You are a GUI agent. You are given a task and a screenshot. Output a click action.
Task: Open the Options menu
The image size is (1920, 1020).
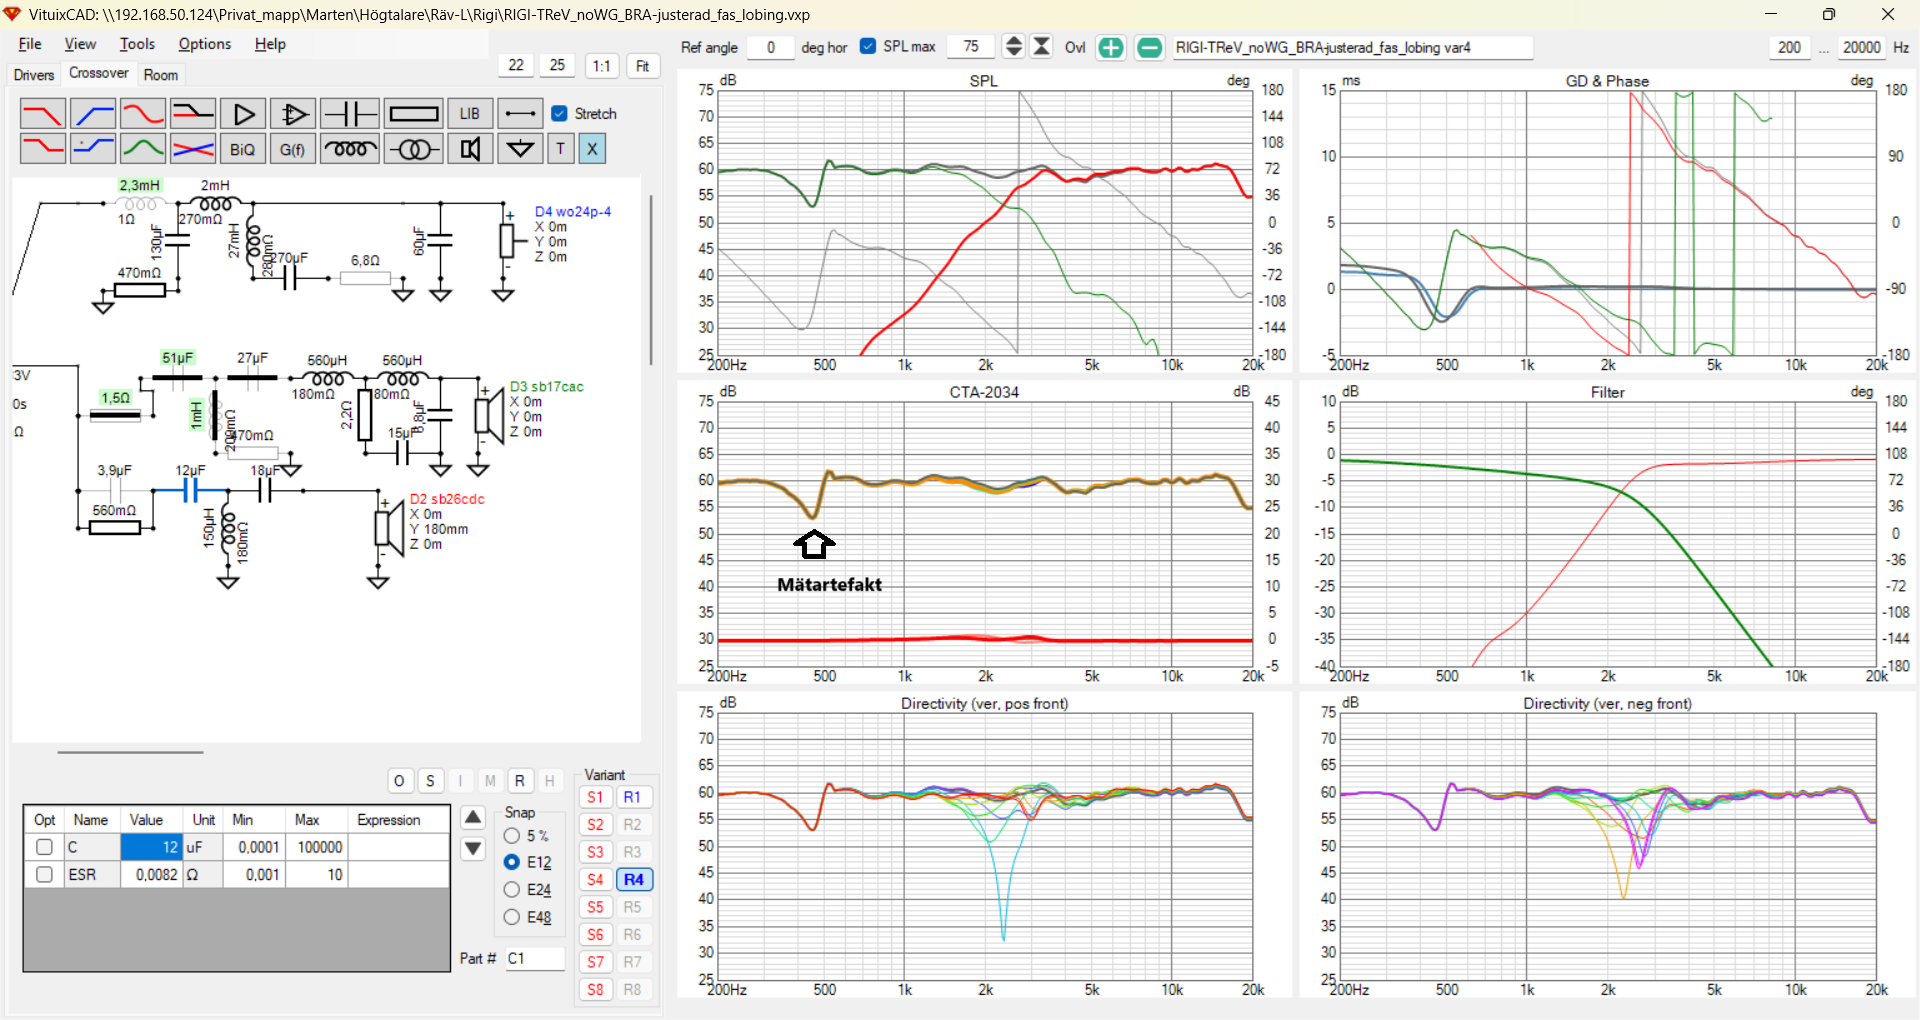(205, 44)
